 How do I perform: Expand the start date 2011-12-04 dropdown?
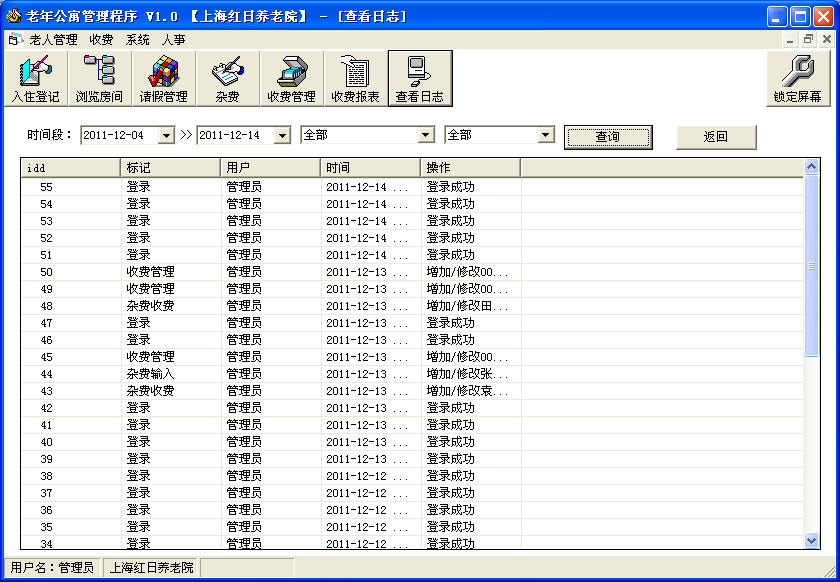tap(166, 135)
